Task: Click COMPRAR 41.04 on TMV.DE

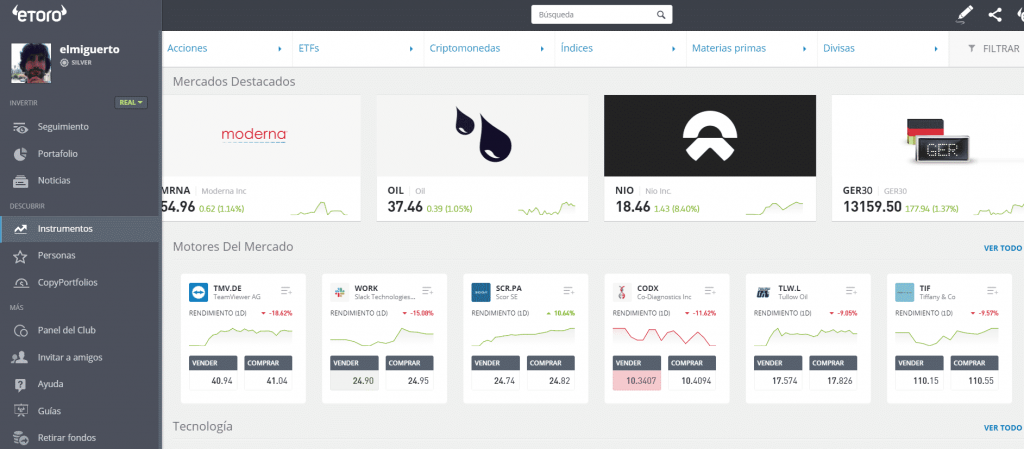Action: pyautogui.click(x=268, y=373)
